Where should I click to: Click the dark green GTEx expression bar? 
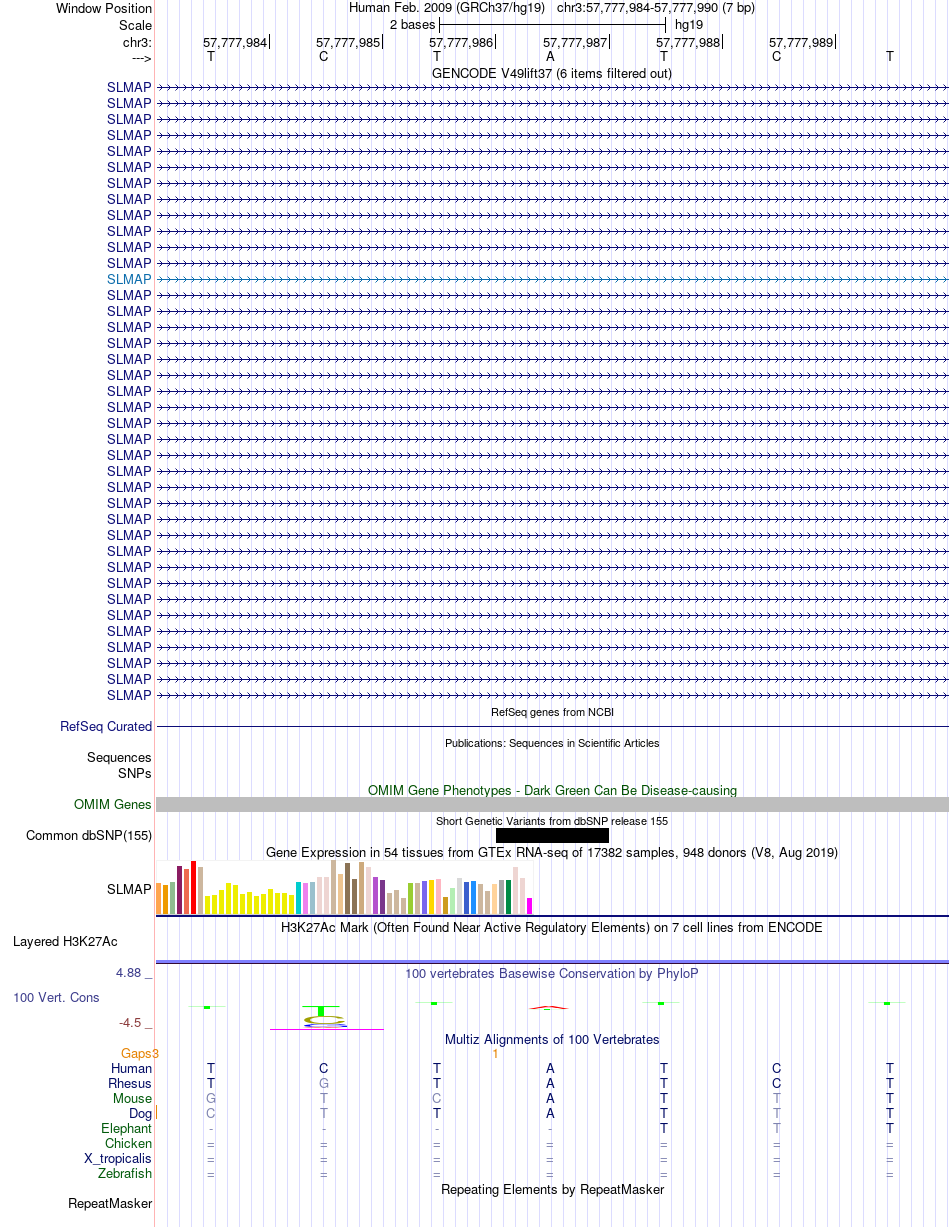(509, 896)
